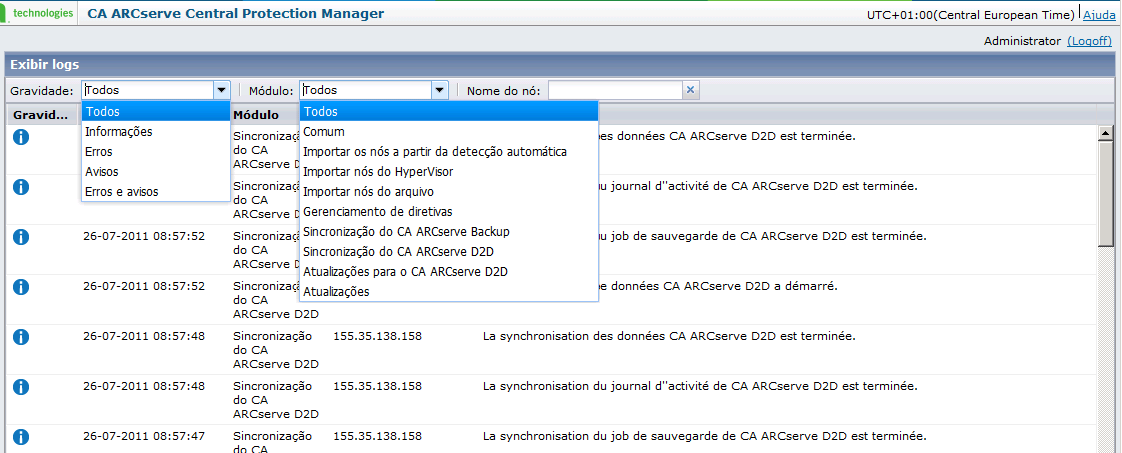Viewport: 1122px width, 453px height.
Task: Sort by the Gravid... column header
Action: pyautogui.click(x=41, y=115)
